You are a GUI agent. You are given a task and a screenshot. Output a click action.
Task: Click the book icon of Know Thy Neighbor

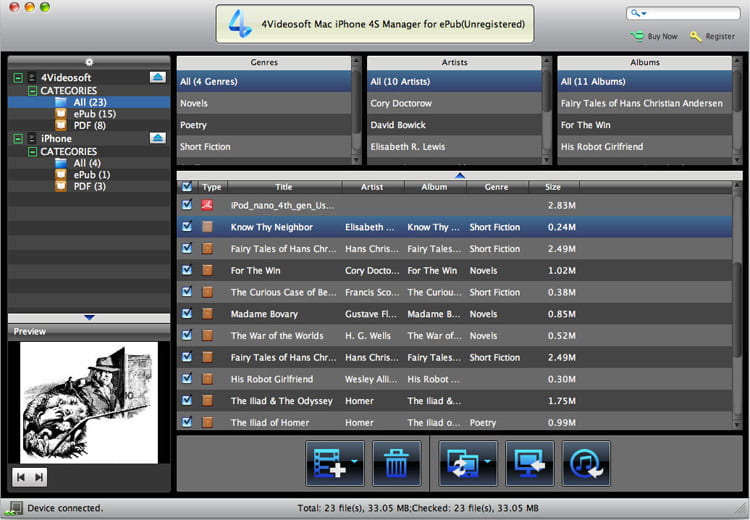click(x=207, y=227)
